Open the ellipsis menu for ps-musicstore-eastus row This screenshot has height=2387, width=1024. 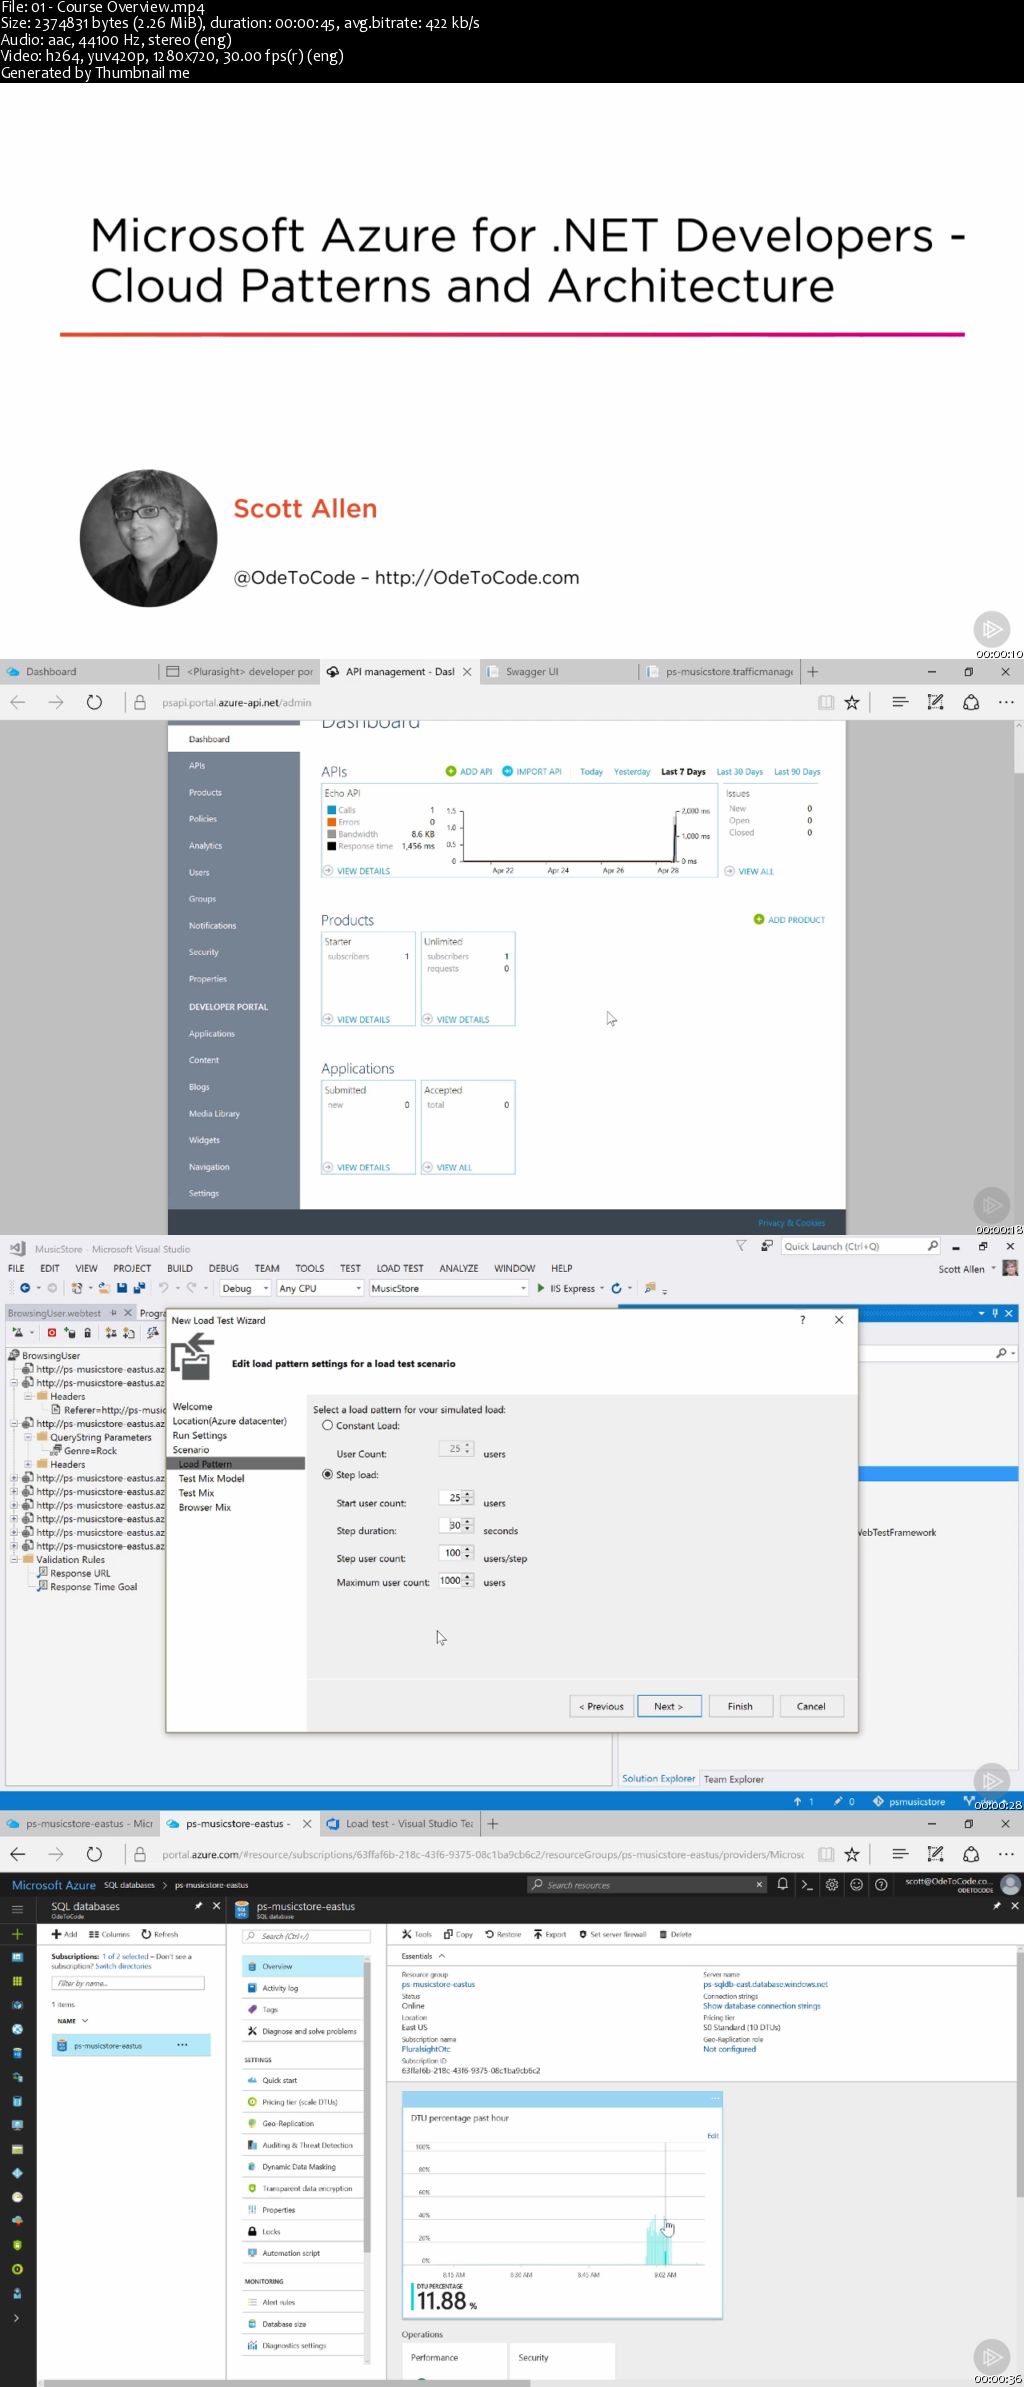pos(182,2045)
